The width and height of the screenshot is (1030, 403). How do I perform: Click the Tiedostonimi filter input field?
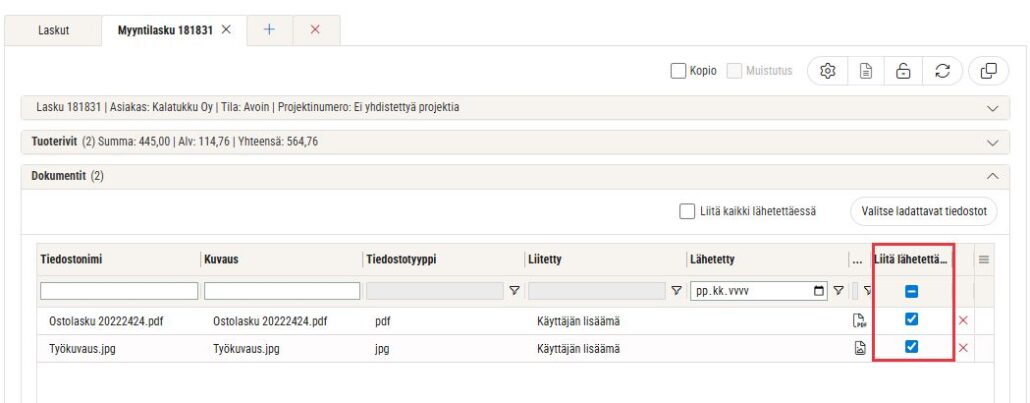[x=119, y=291]
